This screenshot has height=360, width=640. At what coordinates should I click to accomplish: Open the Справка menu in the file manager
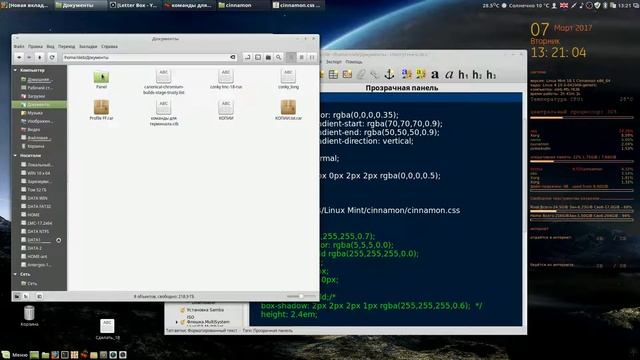109,47
